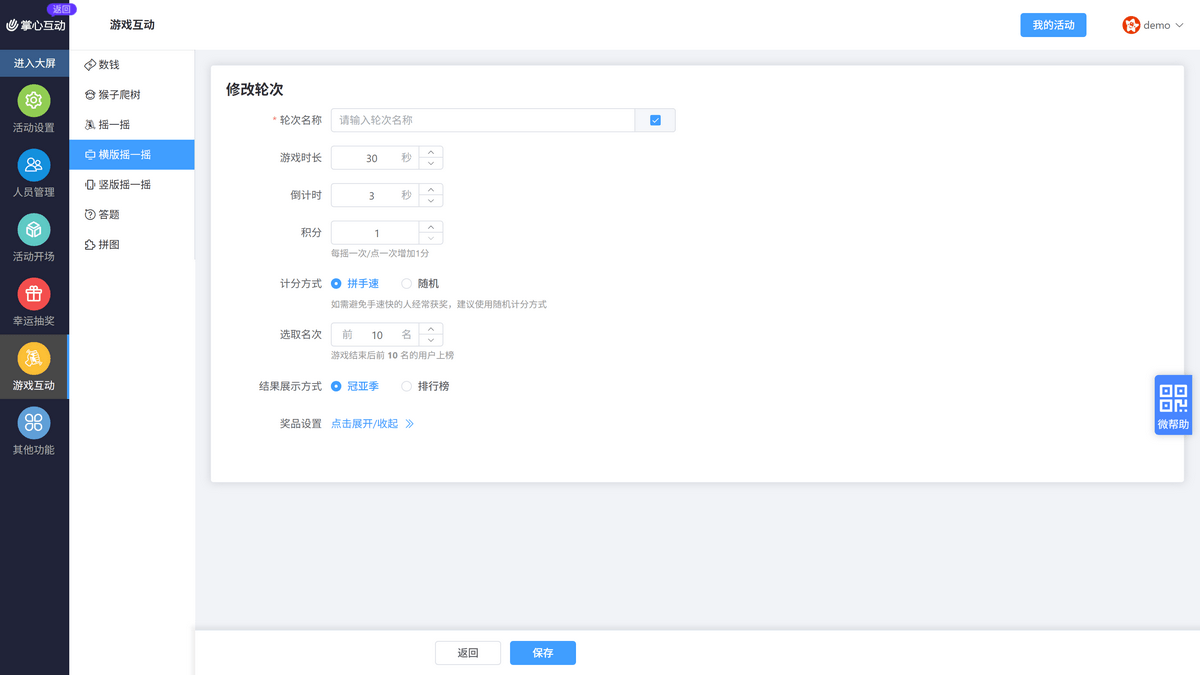
Task: Open 摇一摇 game menu item
Action: coord(132,125)
